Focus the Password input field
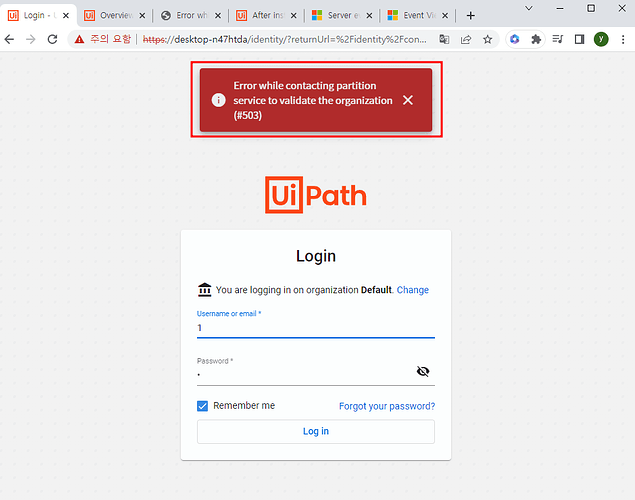The width and height of the screenshot is (635, 500). [x=306, y=374]
